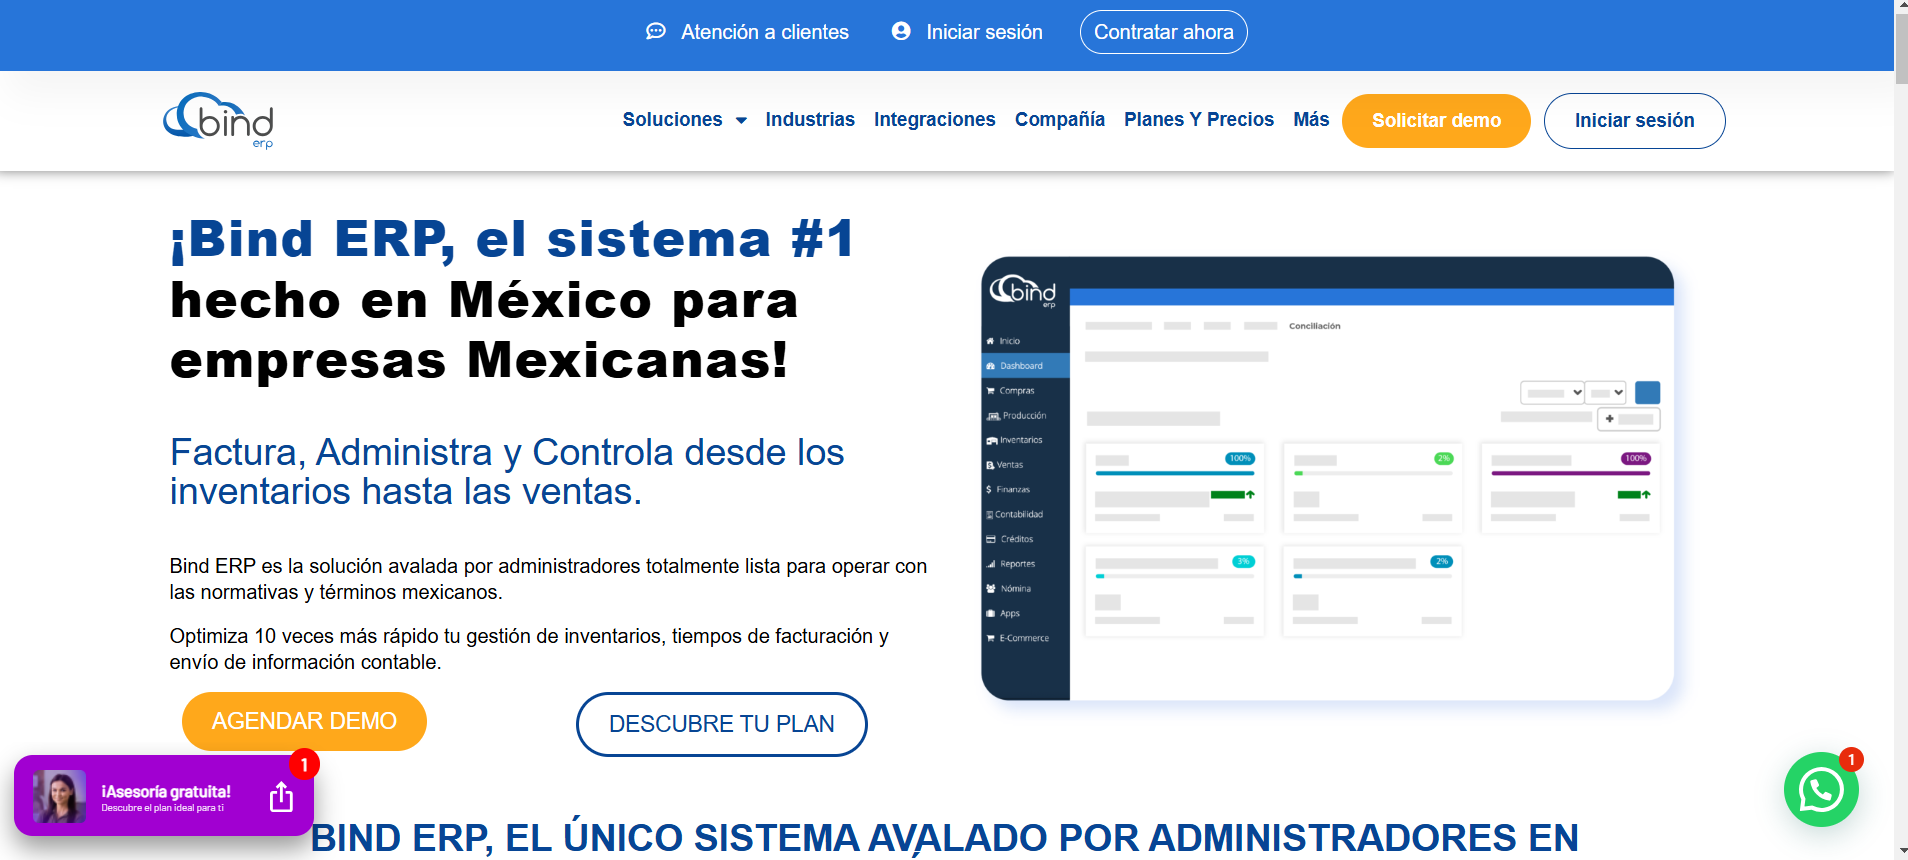The width and height of the screenshot is (1908, 860).
Task: Open the ¡Asesoría gratuita! popup text
Action: coord(166,791)
